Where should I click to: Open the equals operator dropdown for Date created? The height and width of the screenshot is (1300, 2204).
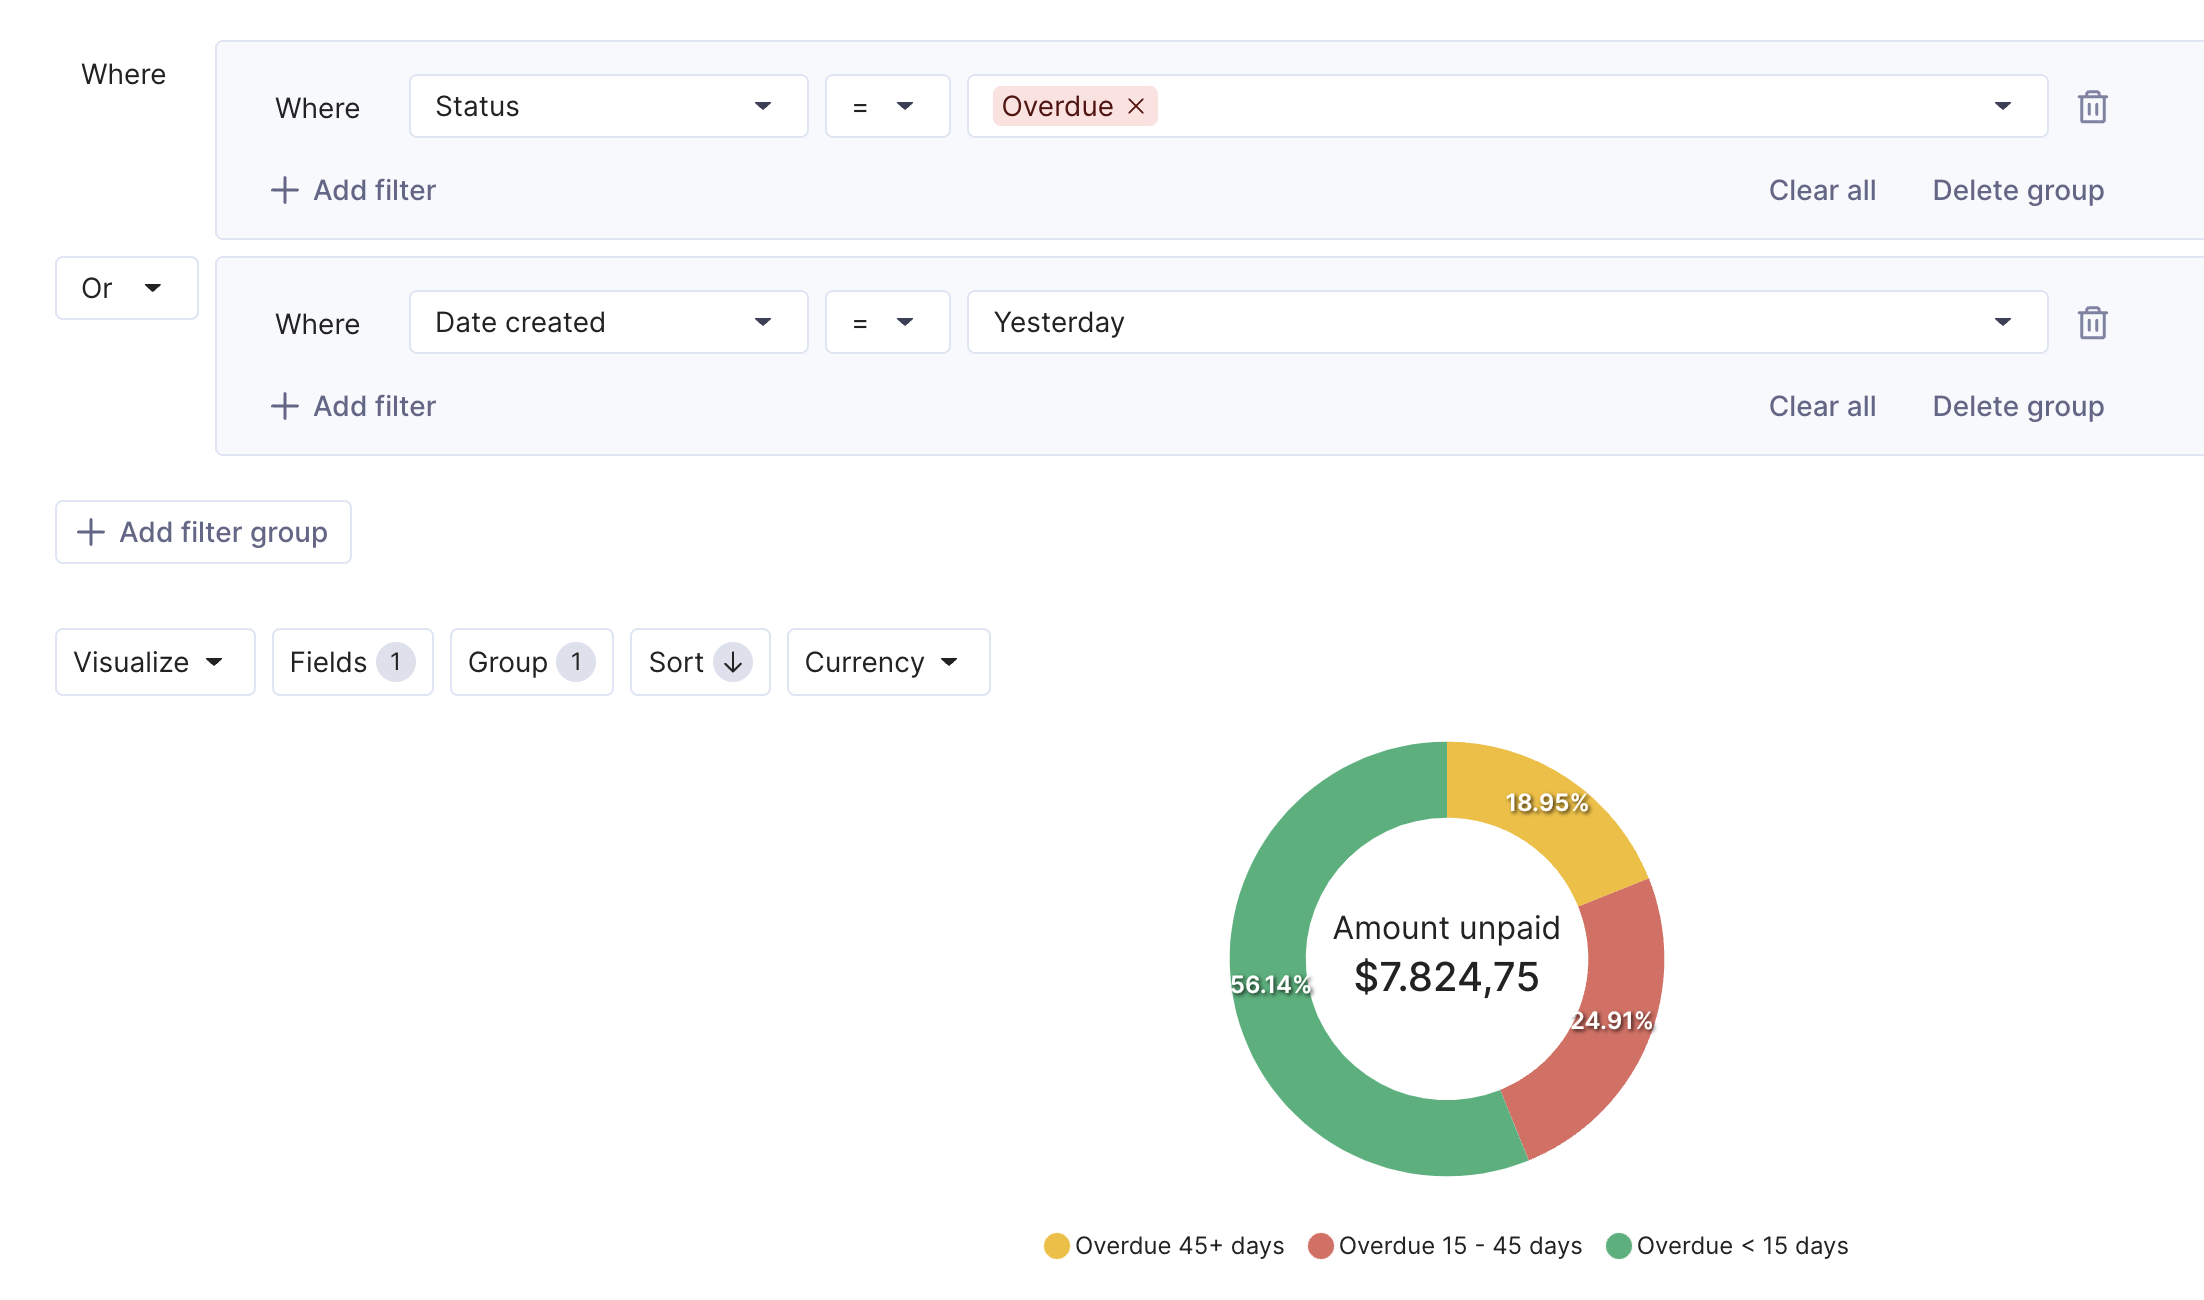[887, 322]
